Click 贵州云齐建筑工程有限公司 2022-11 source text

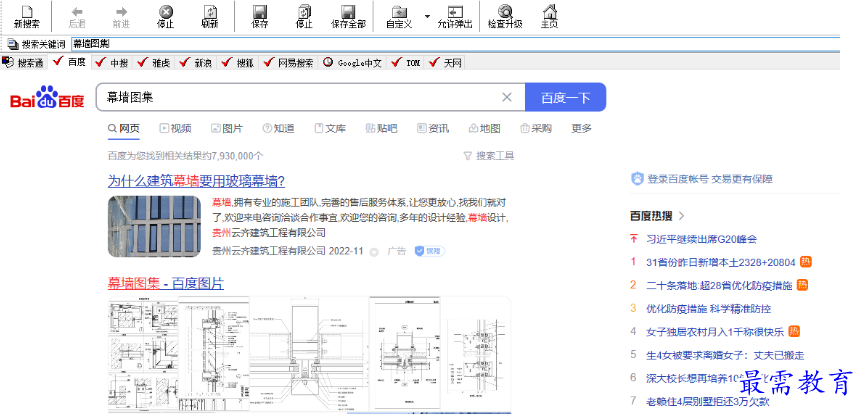coord(288,251)
